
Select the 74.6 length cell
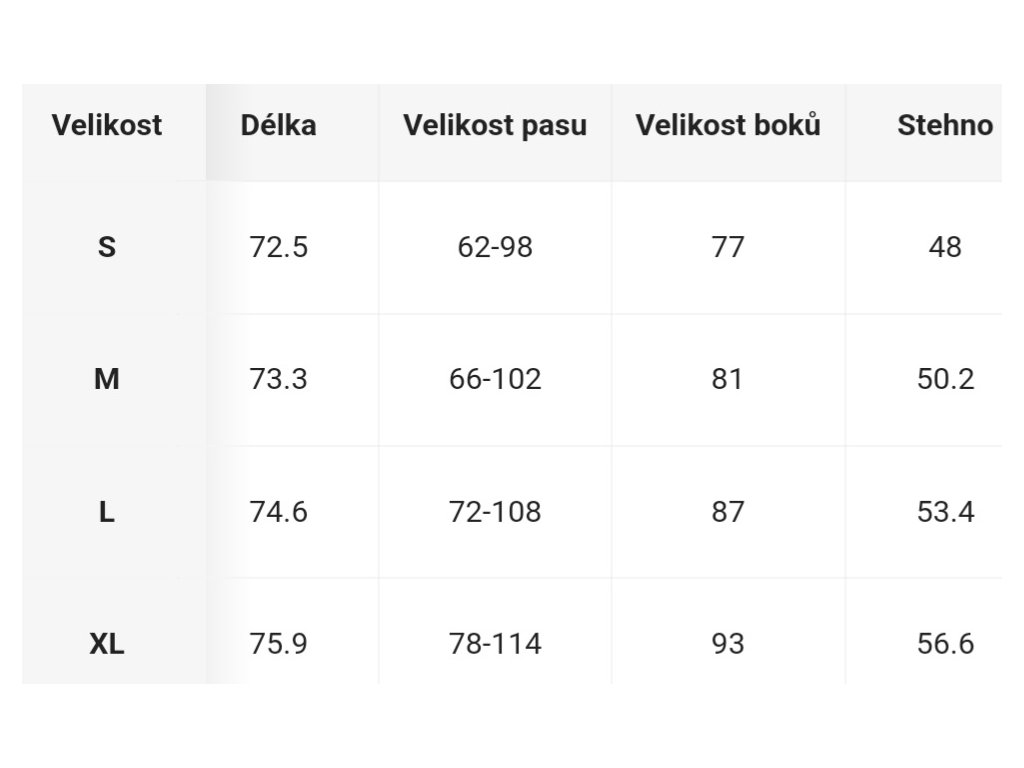[x=278, y=511]
